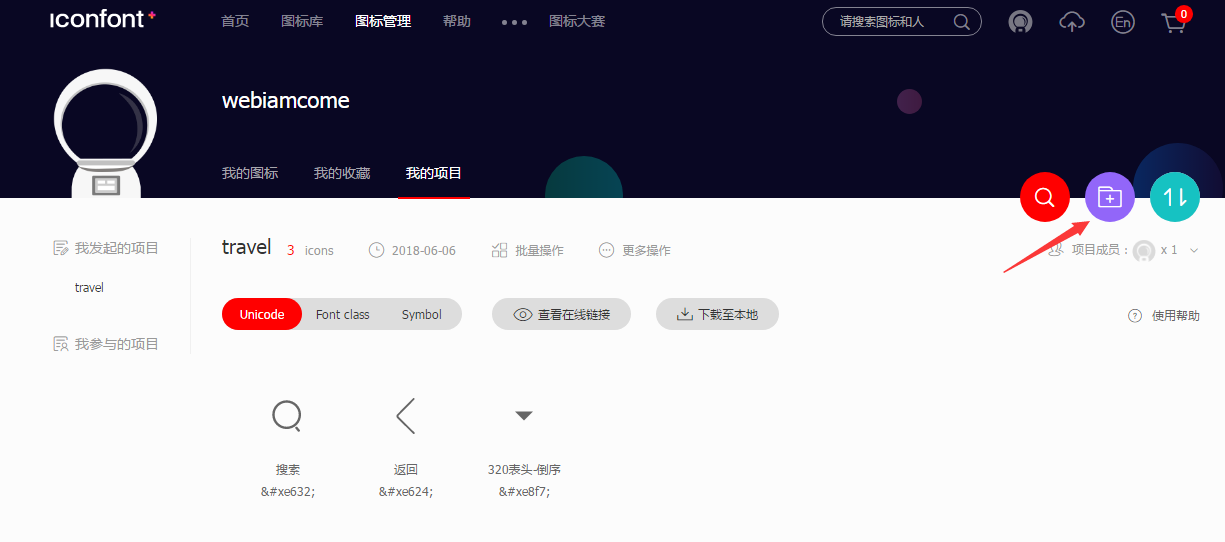Open 图标大赛 in navigation
1225x542 pixels.
point(577,21)
